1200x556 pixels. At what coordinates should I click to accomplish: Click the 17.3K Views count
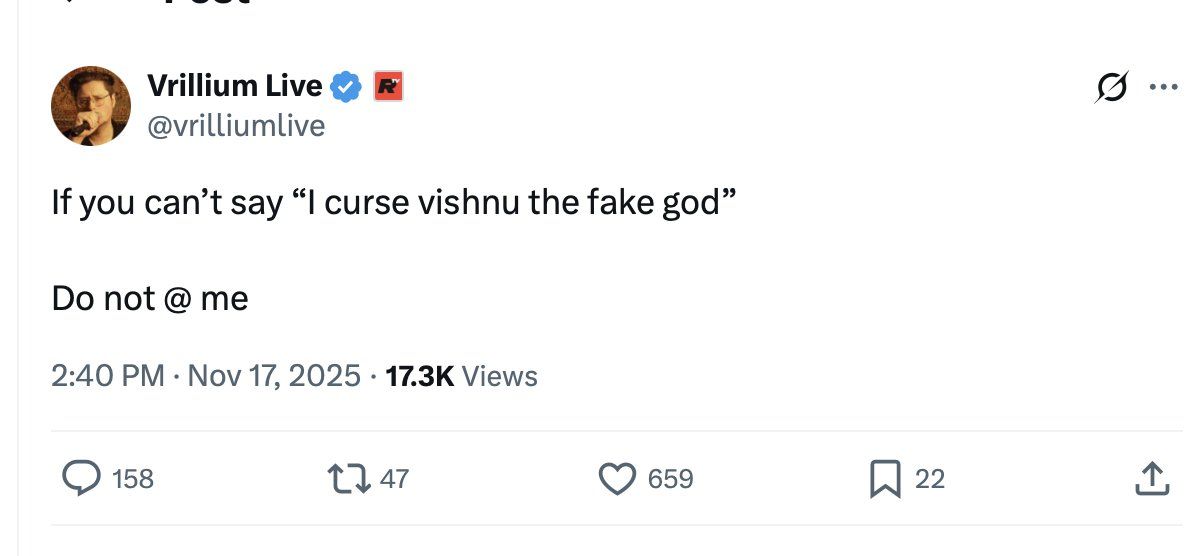point(461,376)
